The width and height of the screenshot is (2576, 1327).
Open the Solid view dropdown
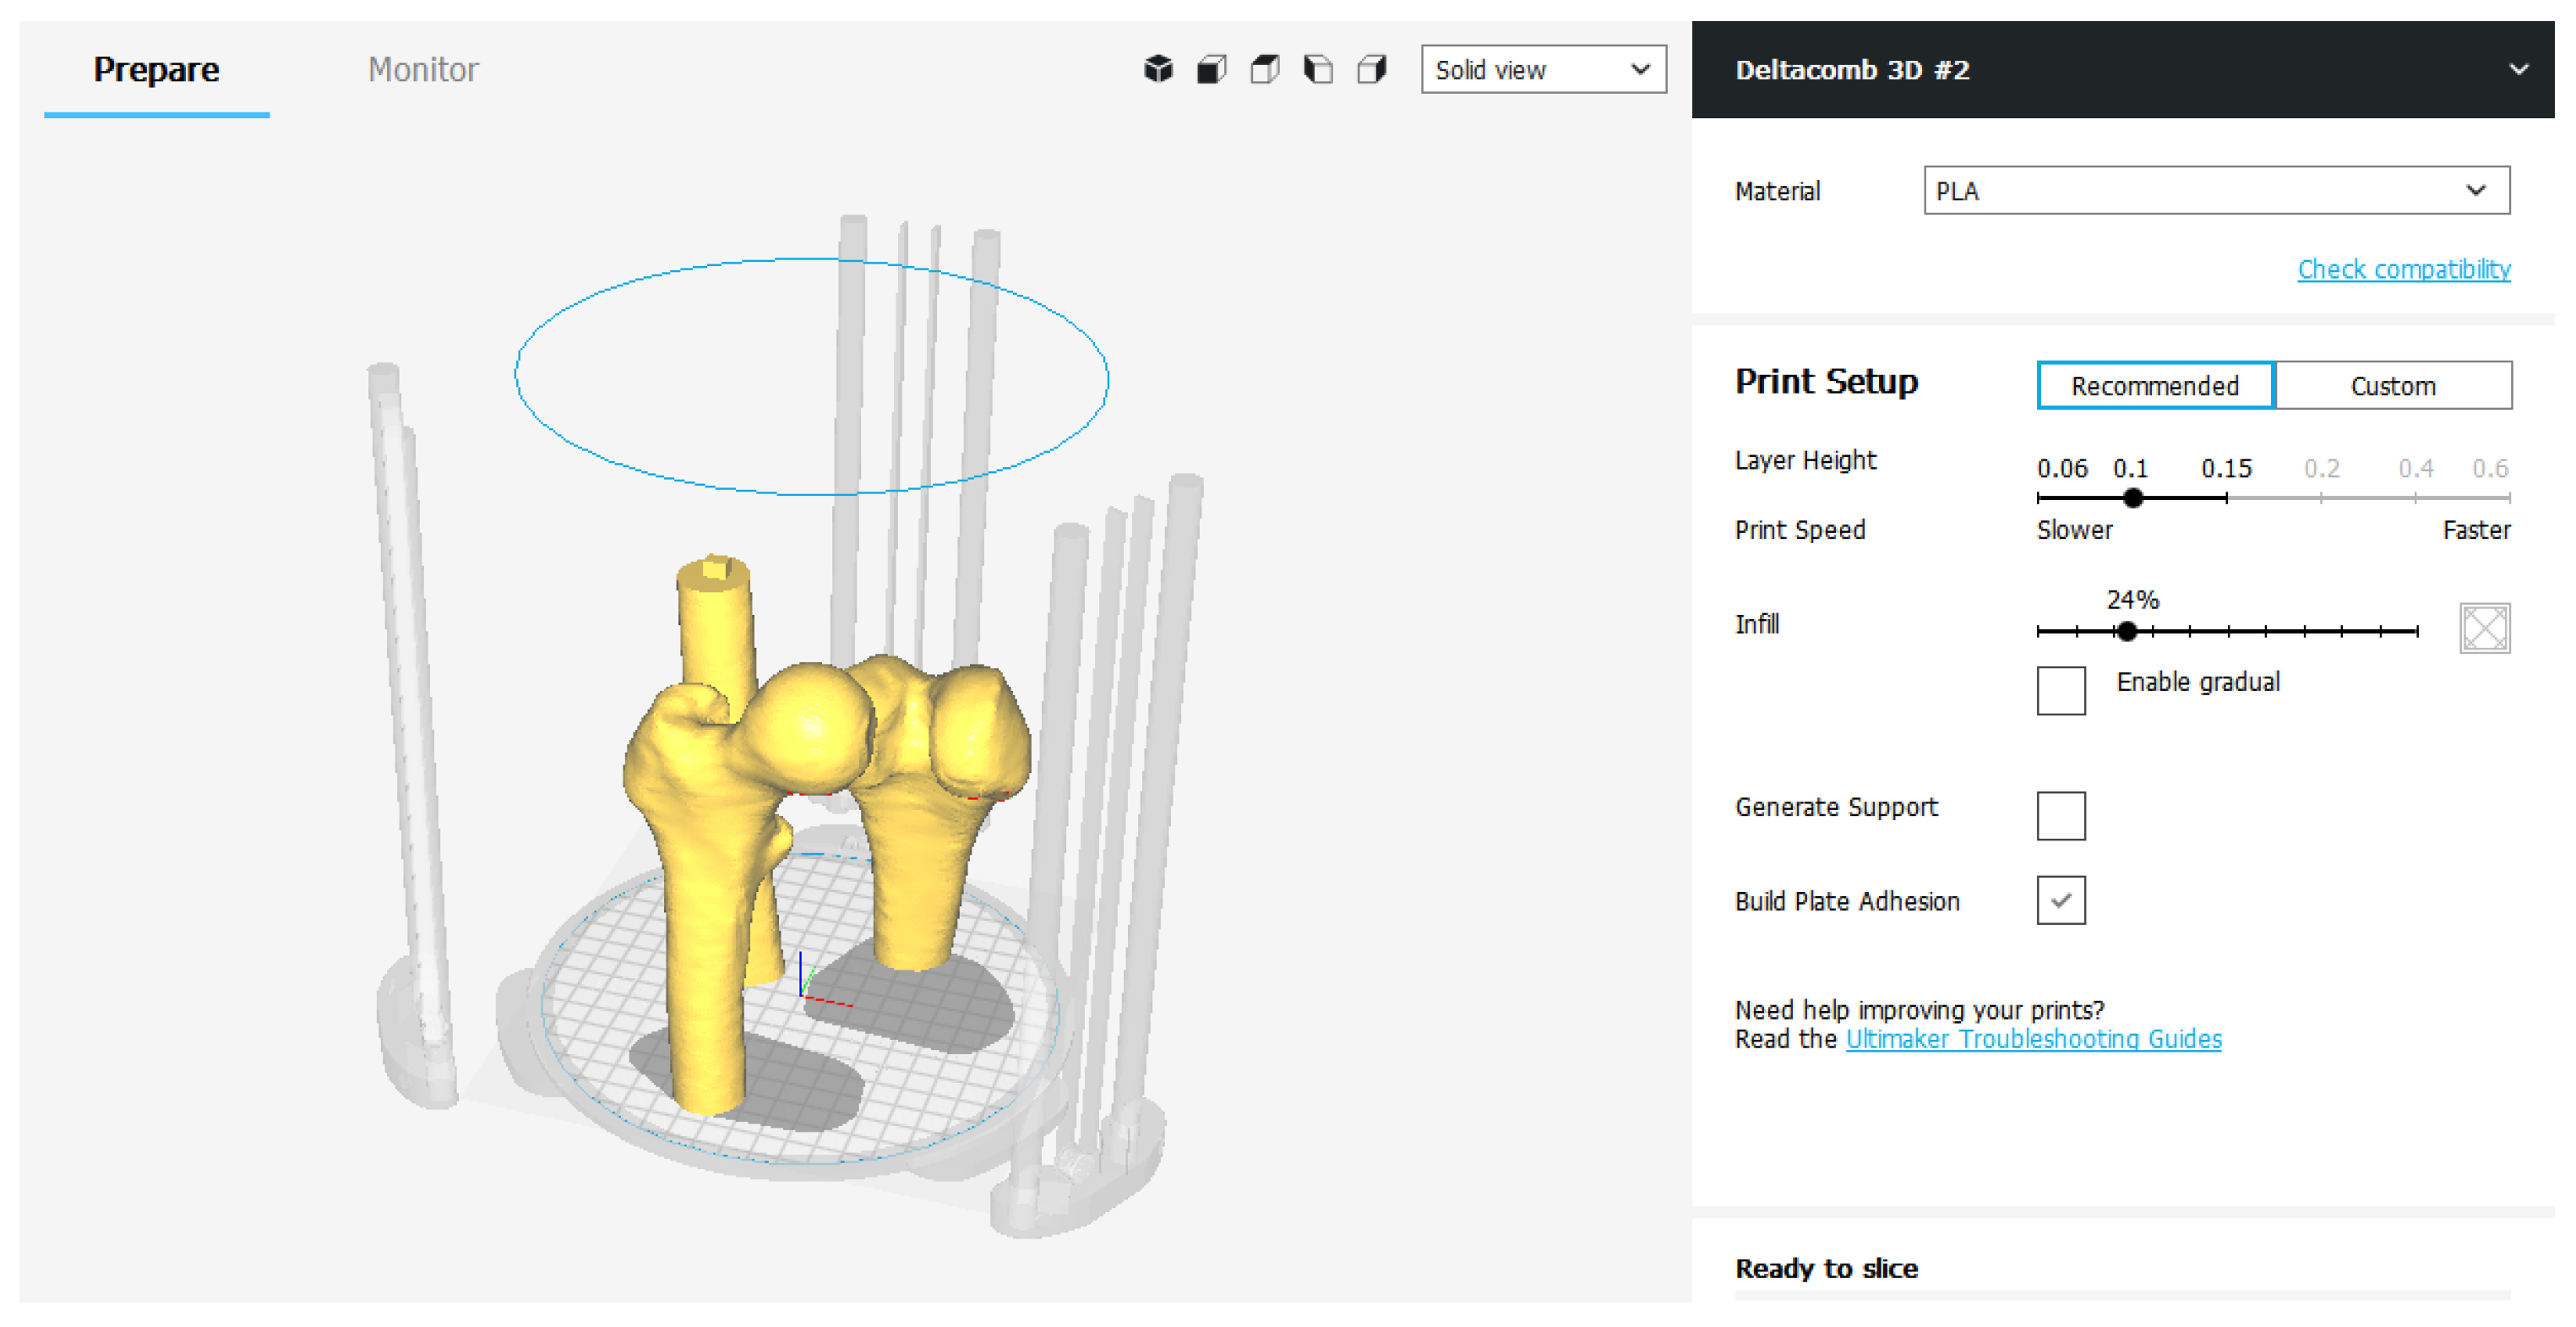coord(1542,69)
